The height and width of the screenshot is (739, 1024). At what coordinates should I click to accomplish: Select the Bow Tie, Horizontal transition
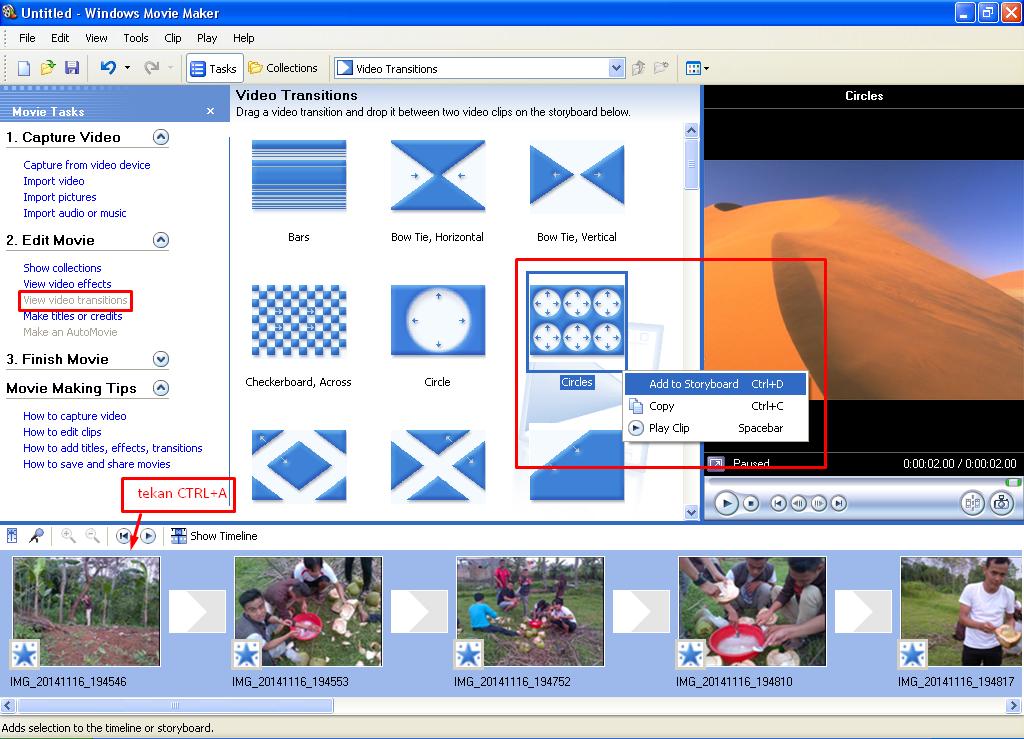coord(438,175)
